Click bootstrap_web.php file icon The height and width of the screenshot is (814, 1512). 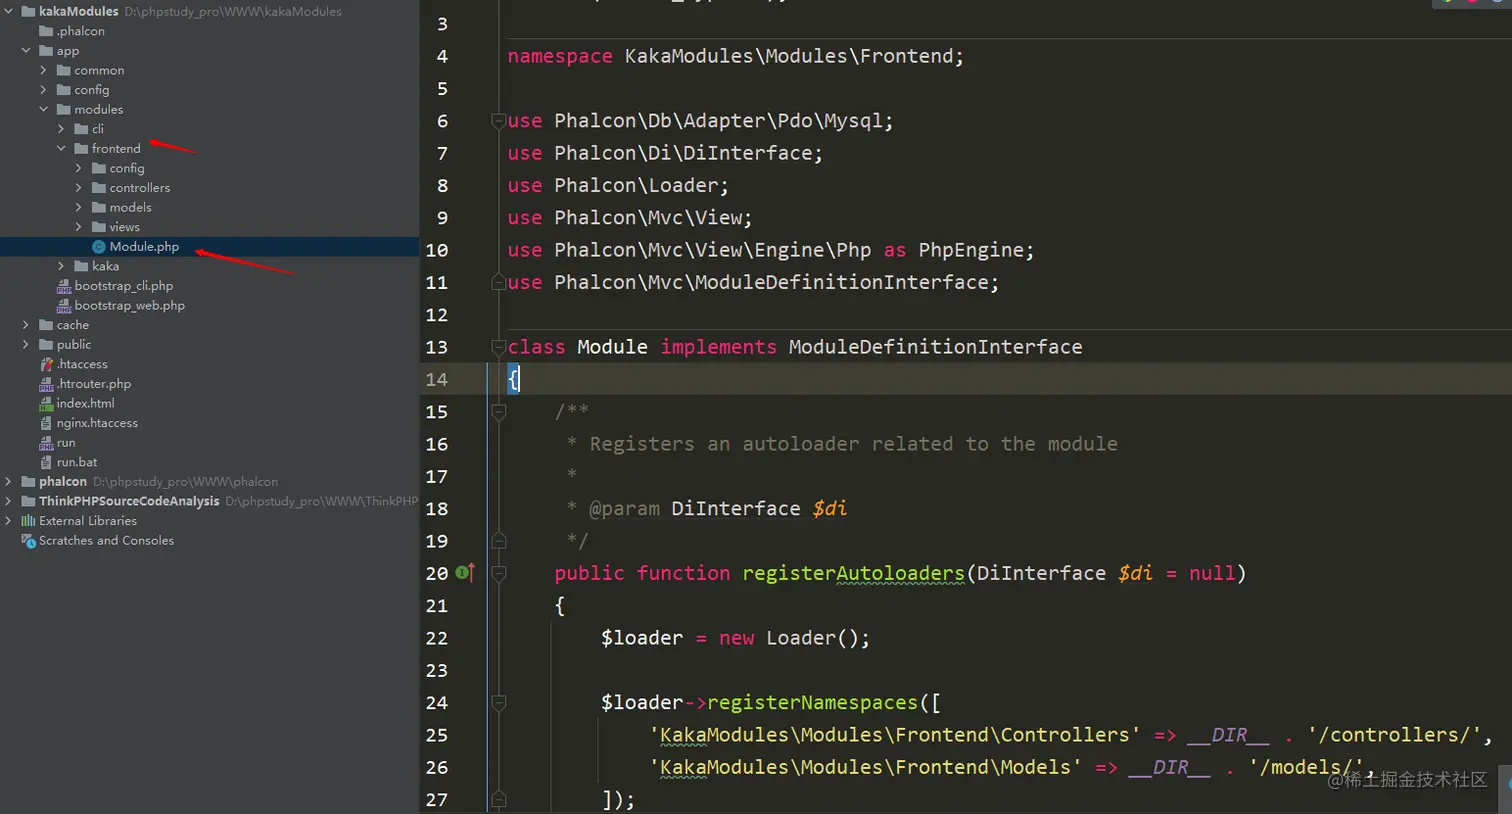64,306
